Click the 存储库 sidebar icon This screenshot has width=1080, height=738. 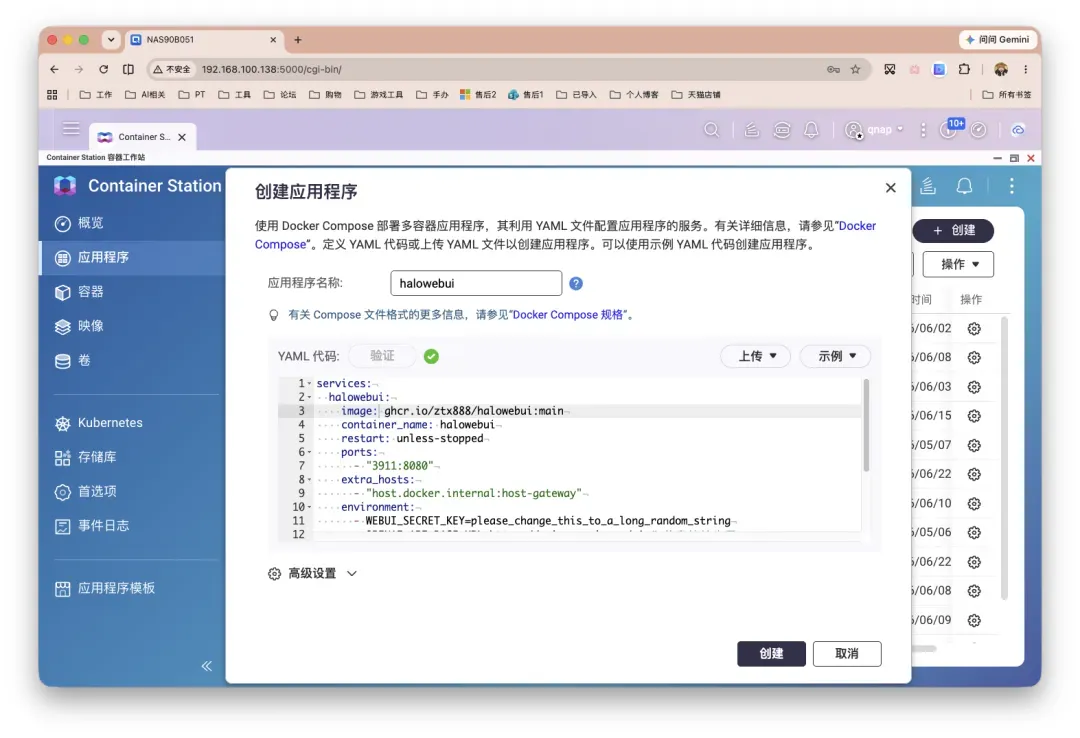(x=63, y=458)
